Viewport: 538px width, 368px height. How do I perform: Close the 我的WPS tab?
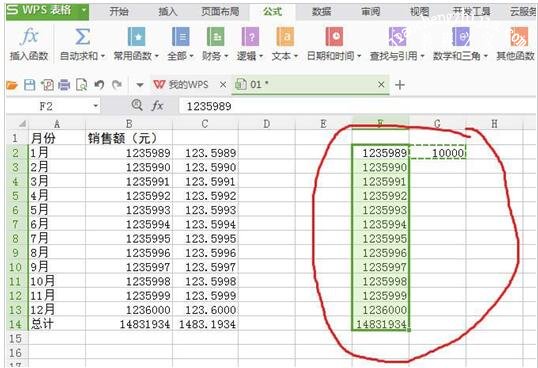[x=223, y=84]
